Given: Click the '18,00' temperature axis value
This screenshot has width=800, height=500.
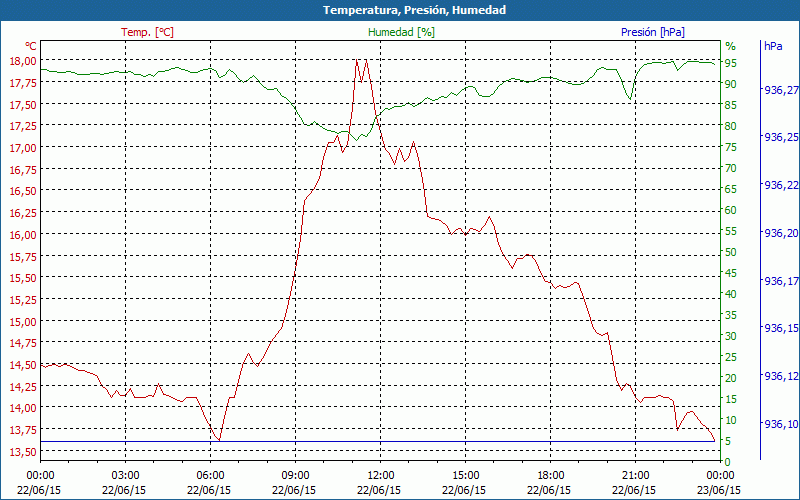Looking at the screenshot, I should click(x=23, y=61).
